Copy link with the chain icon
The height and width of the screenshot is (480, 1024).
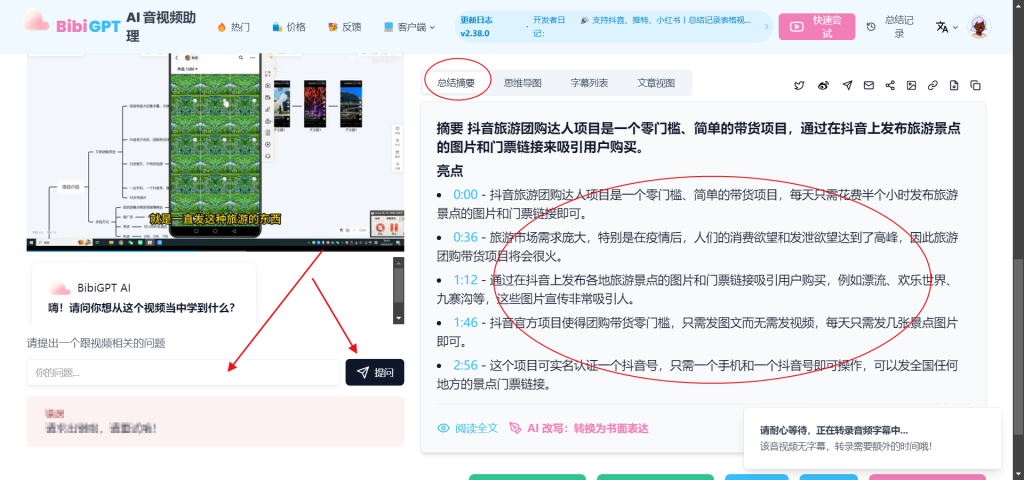pos(932,86)
